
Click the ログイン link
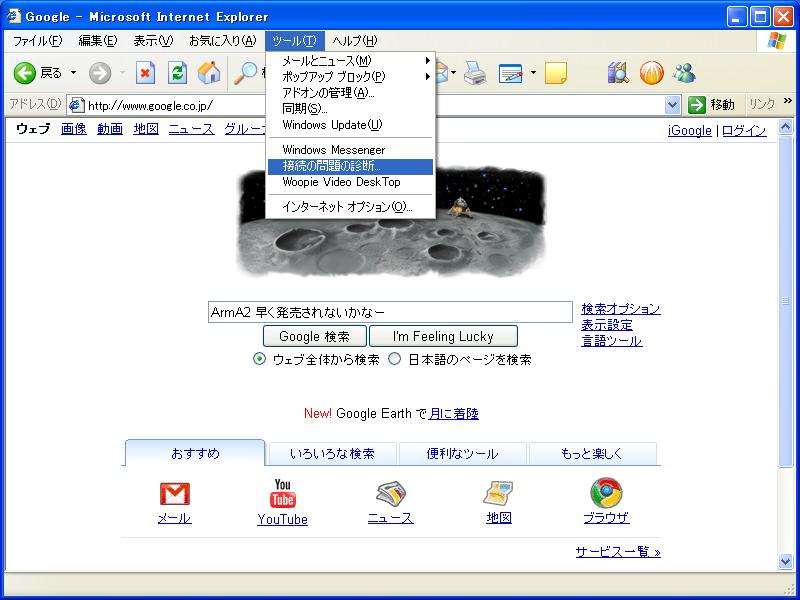pyautogui.click(x=744, y=131)
